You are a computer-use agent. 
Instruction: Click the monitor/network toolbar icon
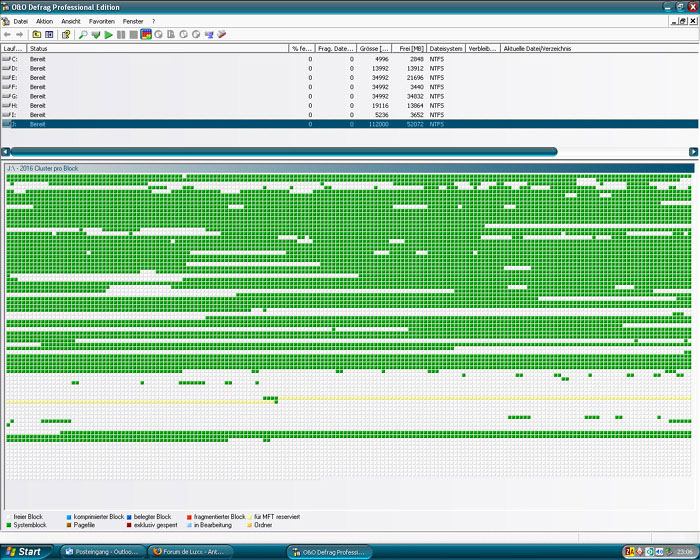coord(208,34)
